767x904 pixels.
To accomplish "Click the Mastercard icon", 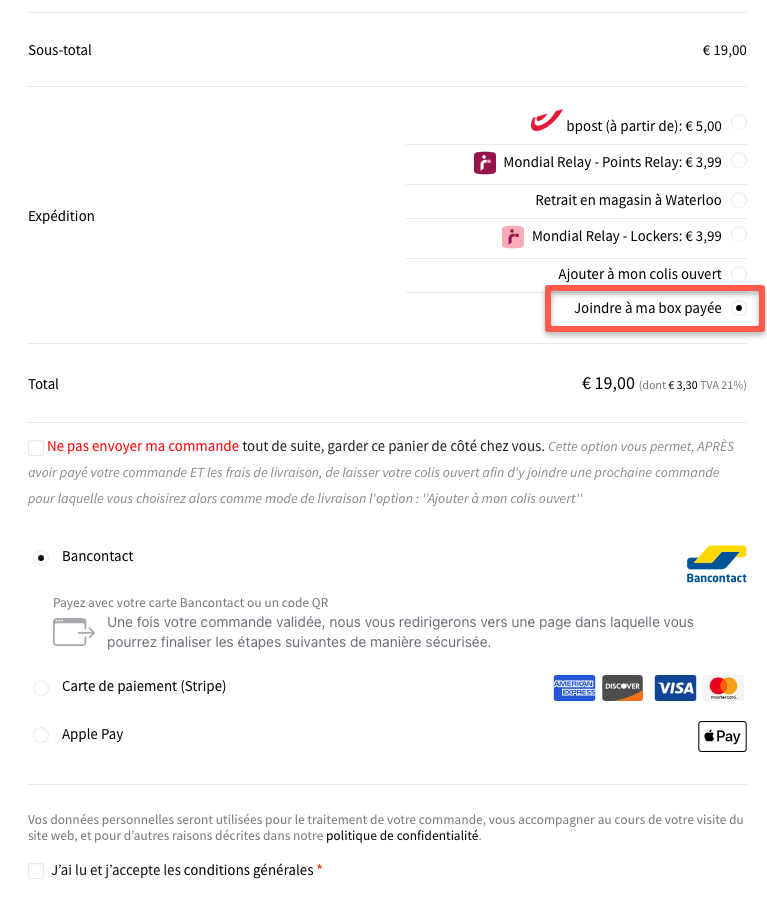I will click(724, 688).
